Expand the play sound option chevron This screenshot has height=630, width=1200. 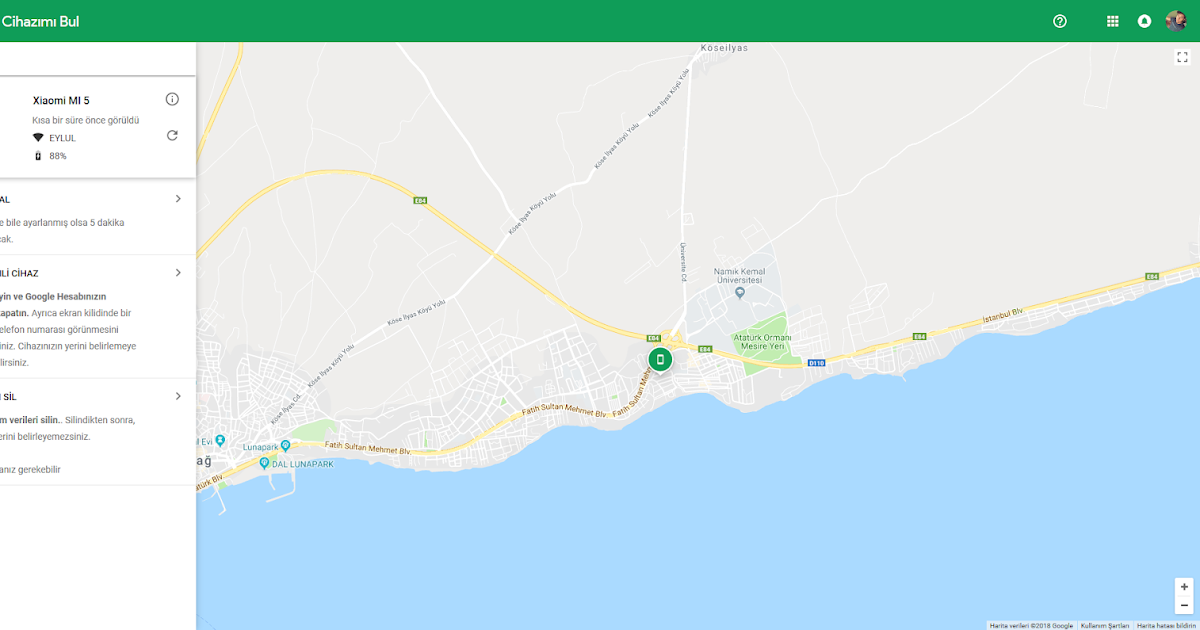tap(178, 198)
